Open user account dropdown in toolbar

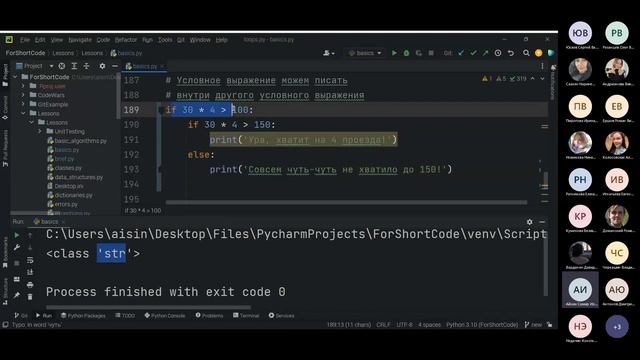coord(329,53)
